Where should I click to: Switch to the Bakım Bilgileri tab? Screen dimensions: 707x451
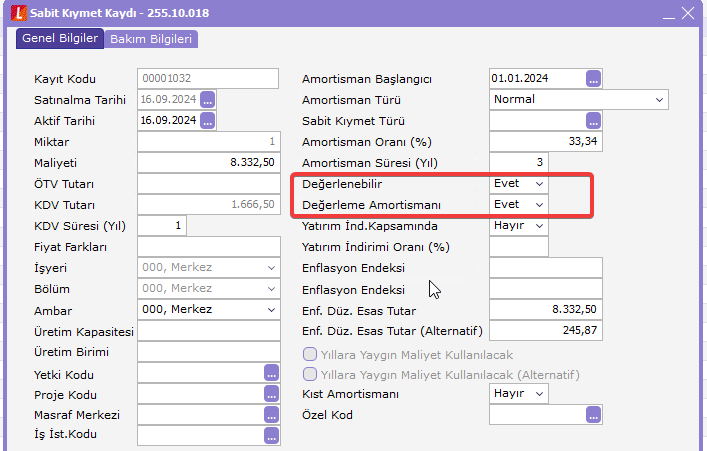[150, 39]
